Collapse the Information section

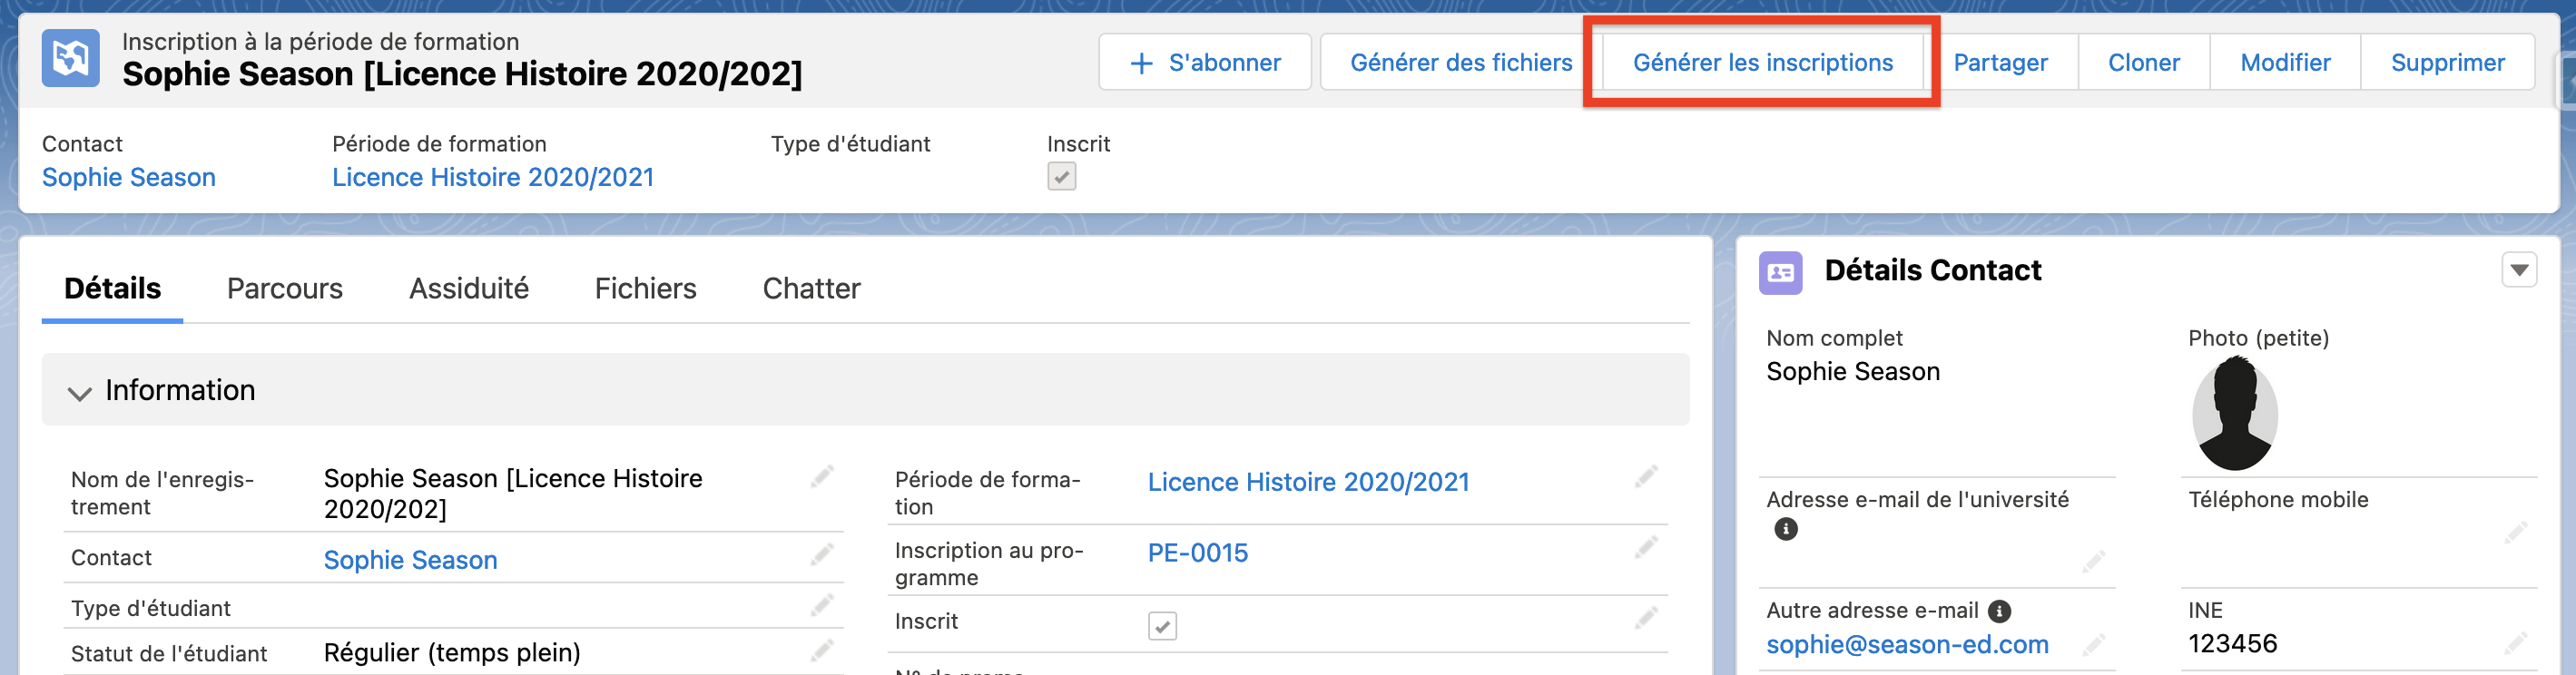pos(80,391)
